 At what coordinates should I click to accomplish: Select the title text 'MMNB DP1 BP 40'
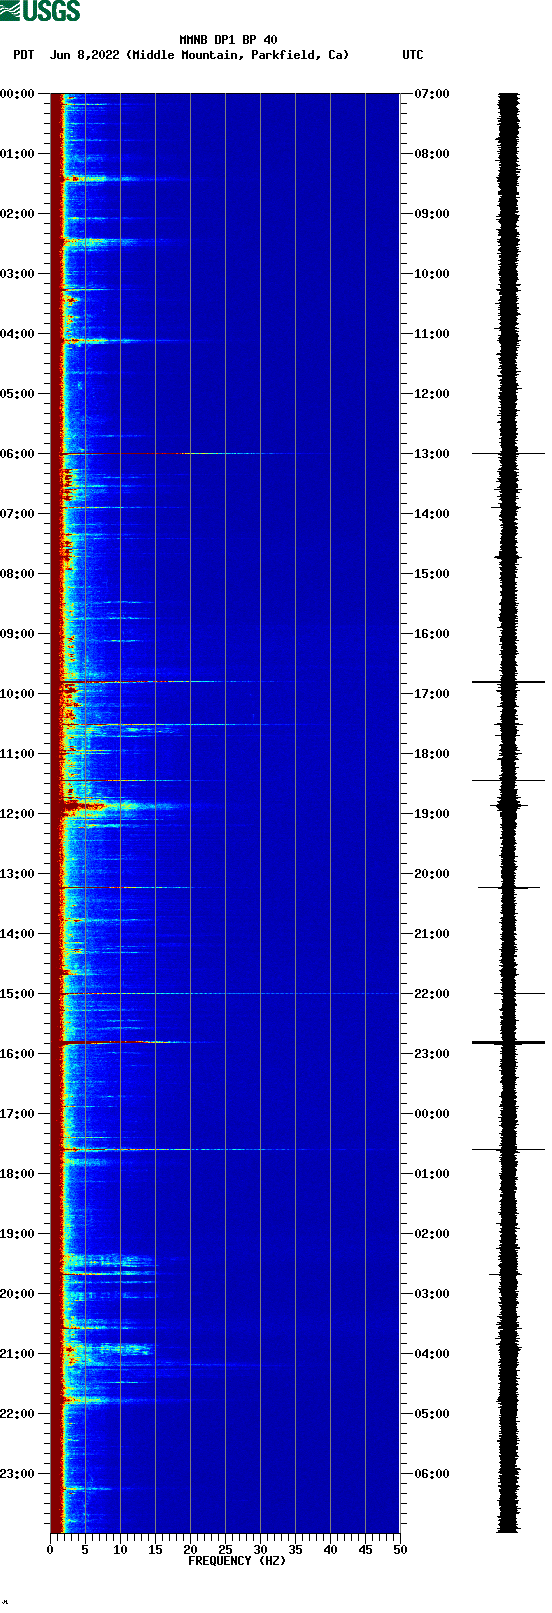228,40
